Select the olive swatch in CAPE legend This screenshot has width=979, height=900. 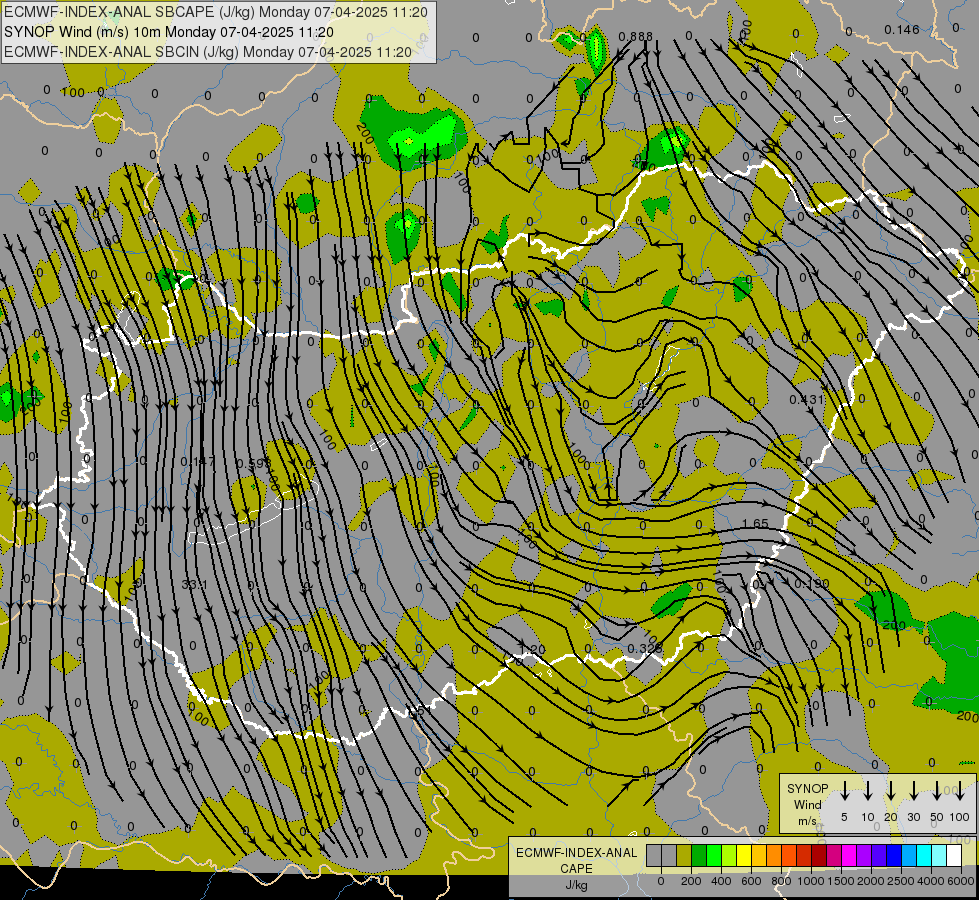click(x=684, y=855)
